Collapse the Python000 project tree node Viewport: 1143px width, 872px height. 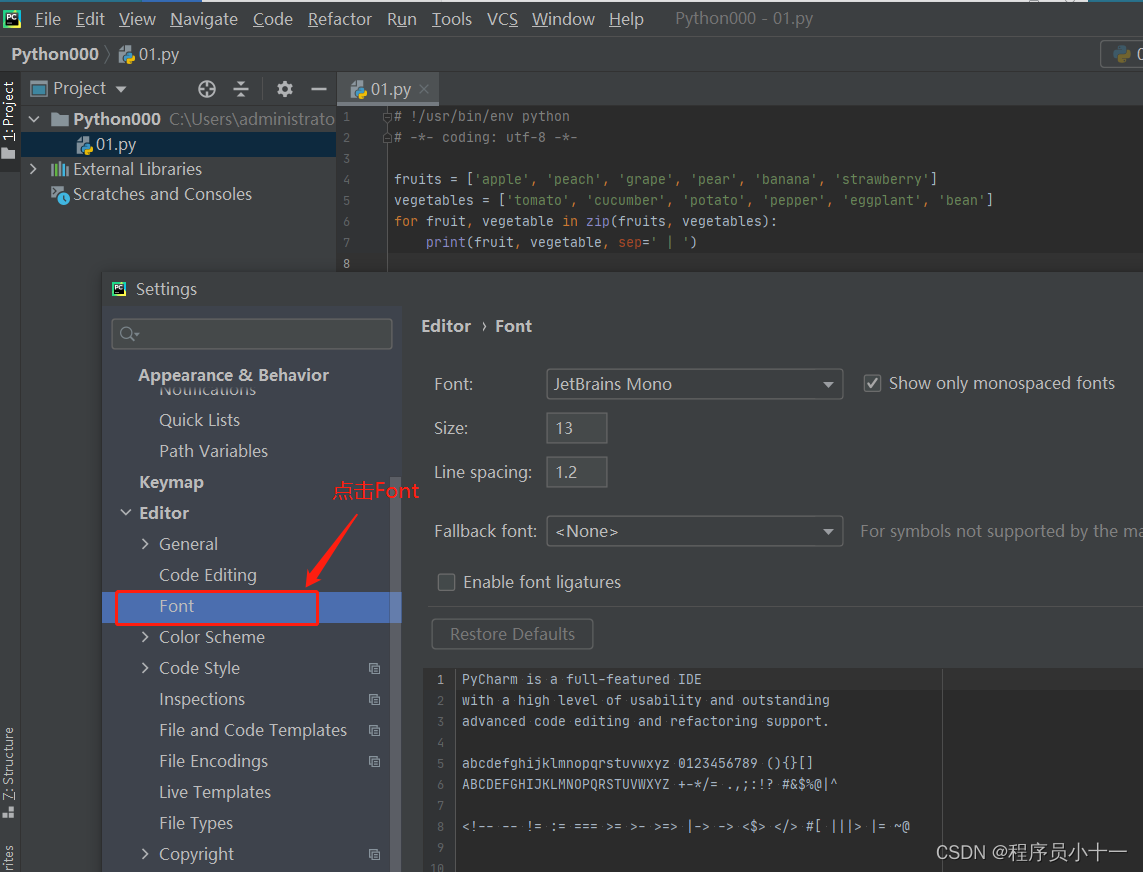pos(34,119)
